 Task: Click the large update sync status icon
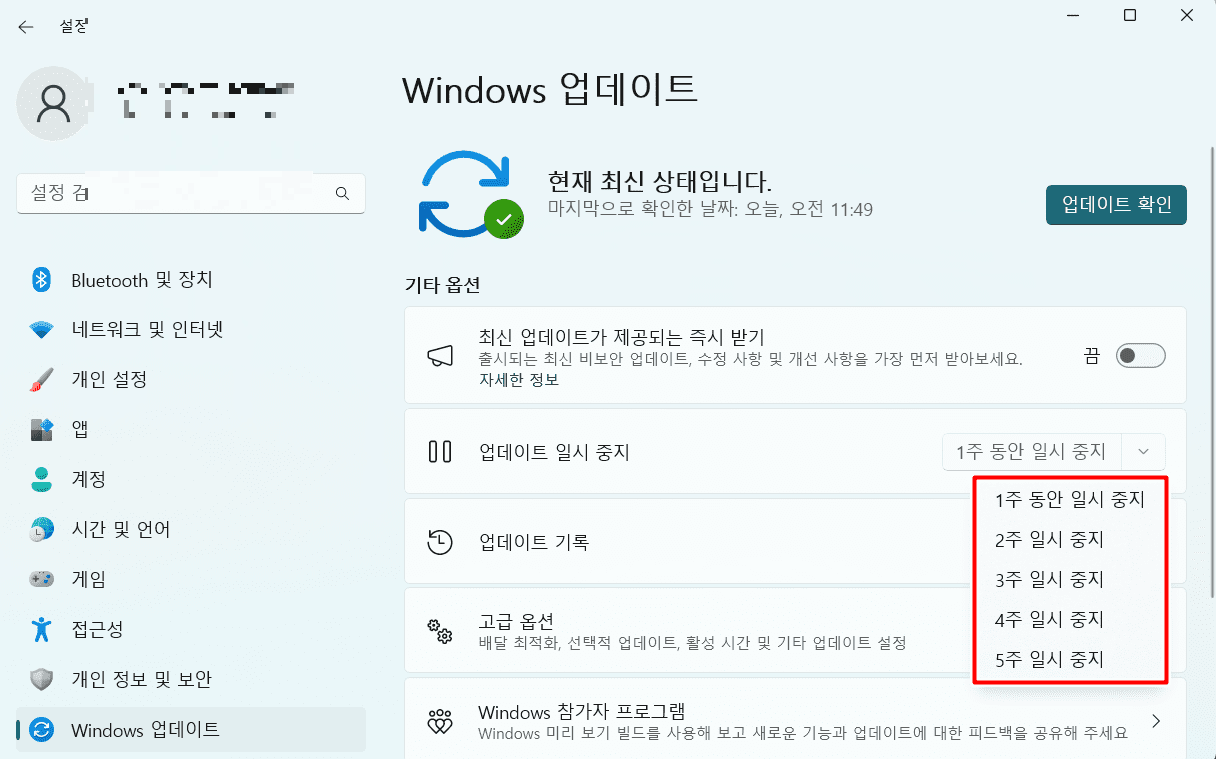point(470,195)
